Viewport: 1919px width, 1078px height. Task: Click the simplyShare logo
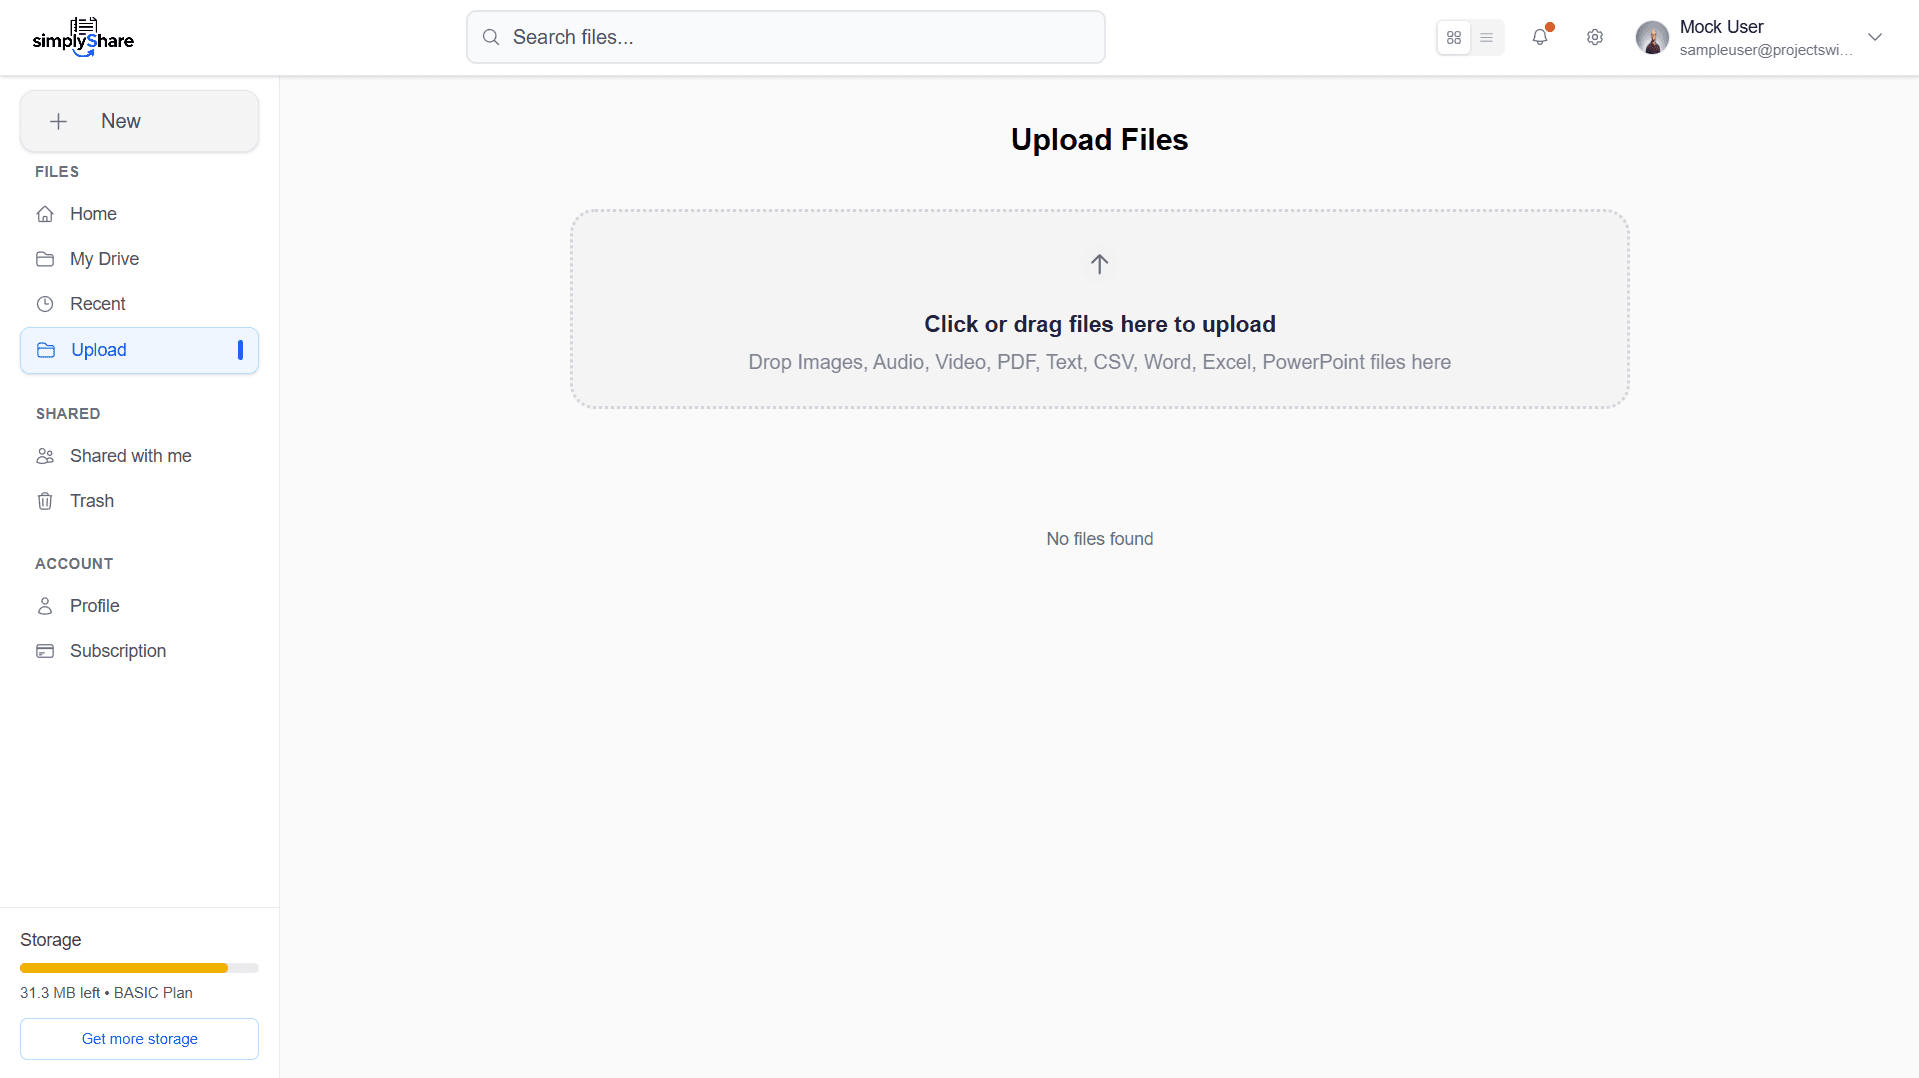(83, 38)
